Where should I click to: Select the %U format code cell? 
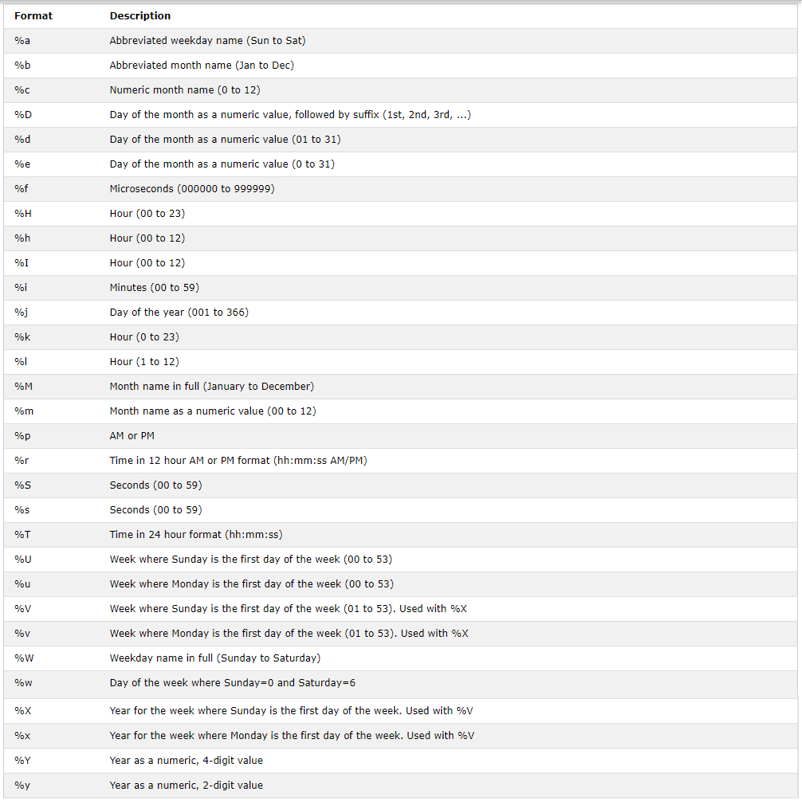click(x=23, y=559)
